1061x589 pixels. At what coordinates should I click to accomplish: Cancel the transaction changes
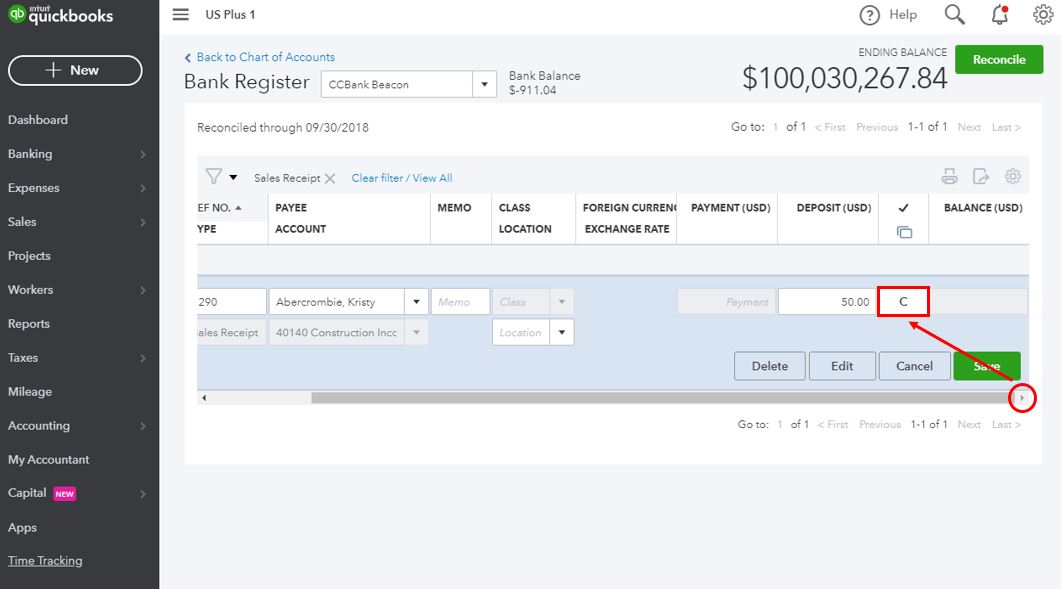click(x=914, y=366)
